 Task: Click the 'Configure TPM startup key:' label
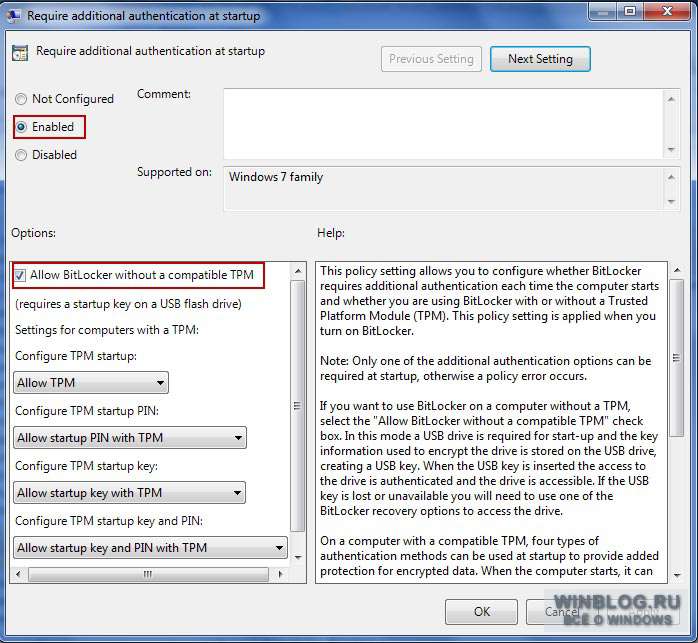point(86,466)
